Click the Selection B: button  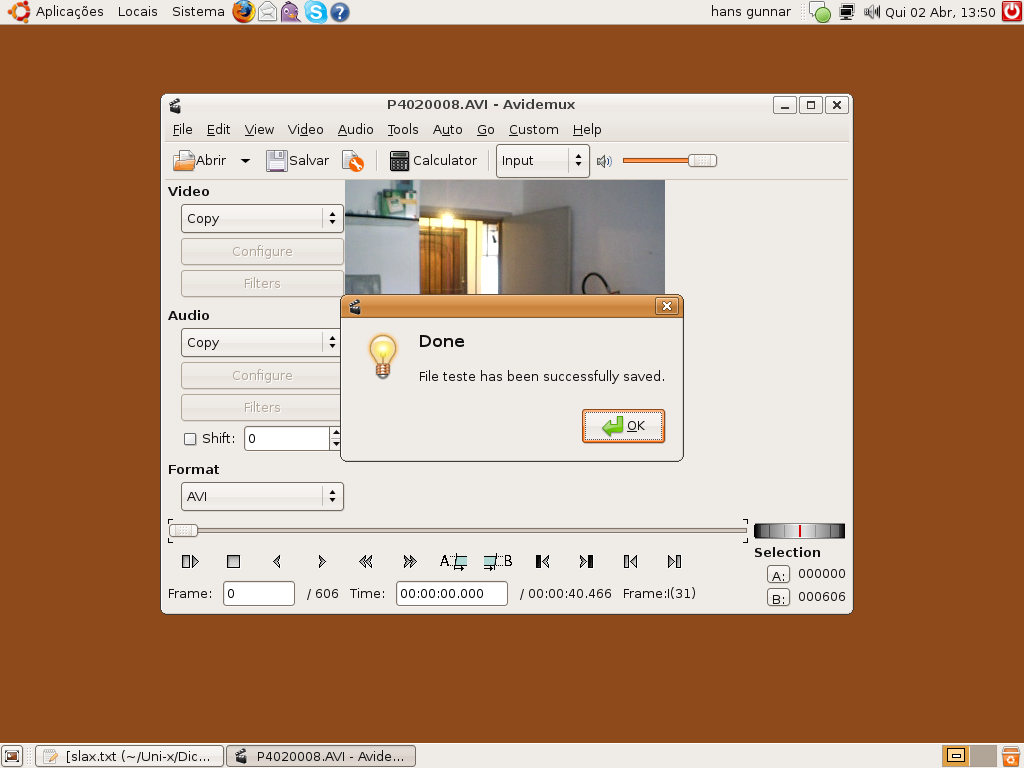pyautogui.click(x=778, y=598)
